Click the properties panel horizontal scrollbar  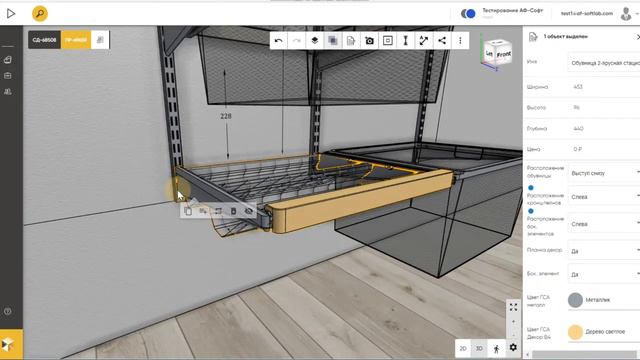584,355
